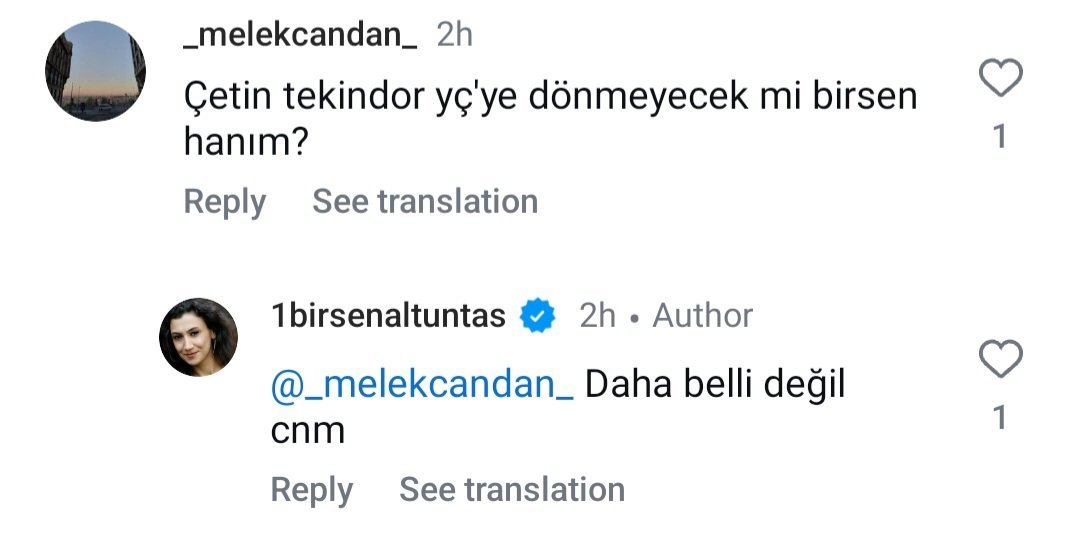Open _melekcandan_ profile picture
The height and width of the screenshot is (542, 1080).
coord(96,71)
